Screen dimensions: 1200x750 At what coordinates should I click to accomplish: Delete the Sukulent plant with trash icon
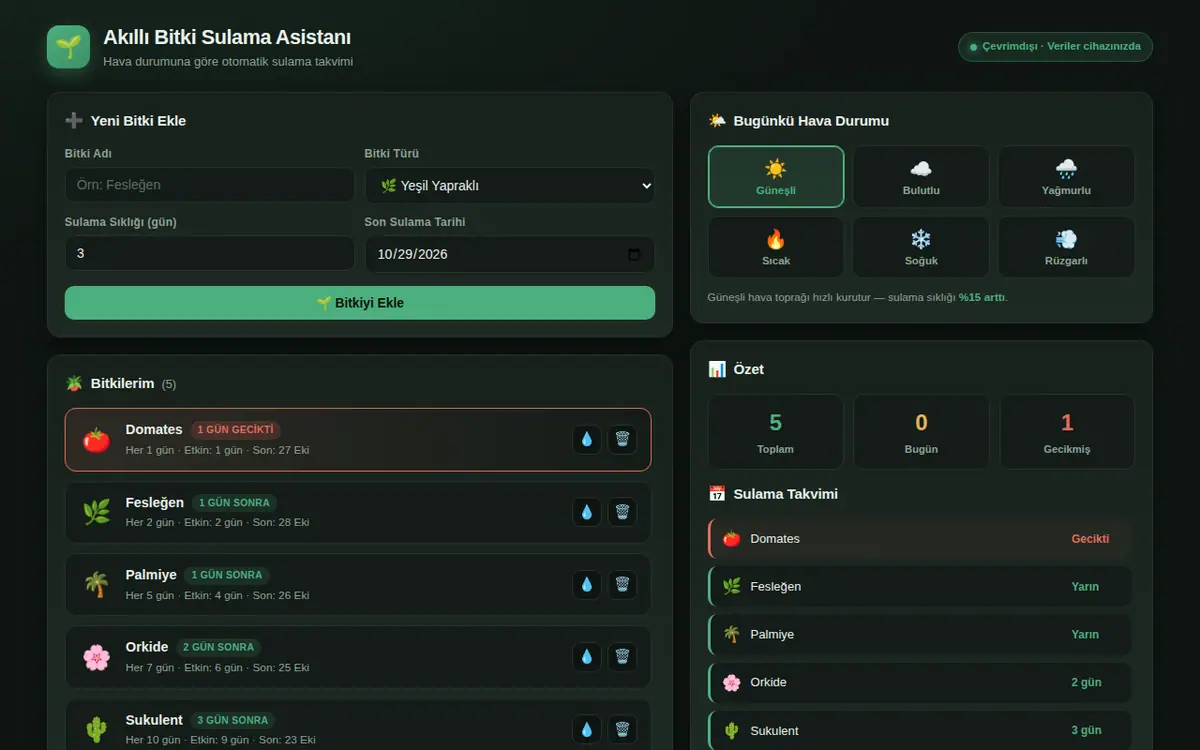click(x=622, y=730)
